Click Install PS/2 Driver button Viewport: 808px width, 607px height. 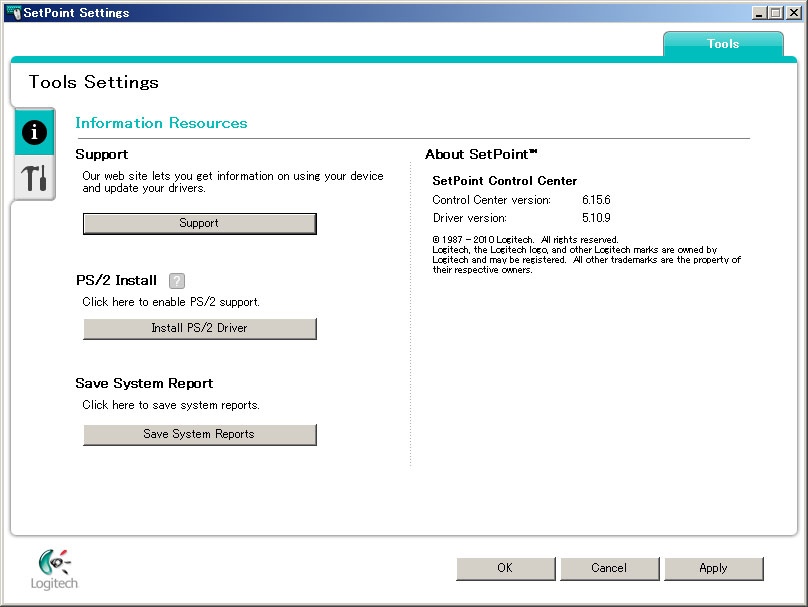pyautogui.click(x=199, y=328)
